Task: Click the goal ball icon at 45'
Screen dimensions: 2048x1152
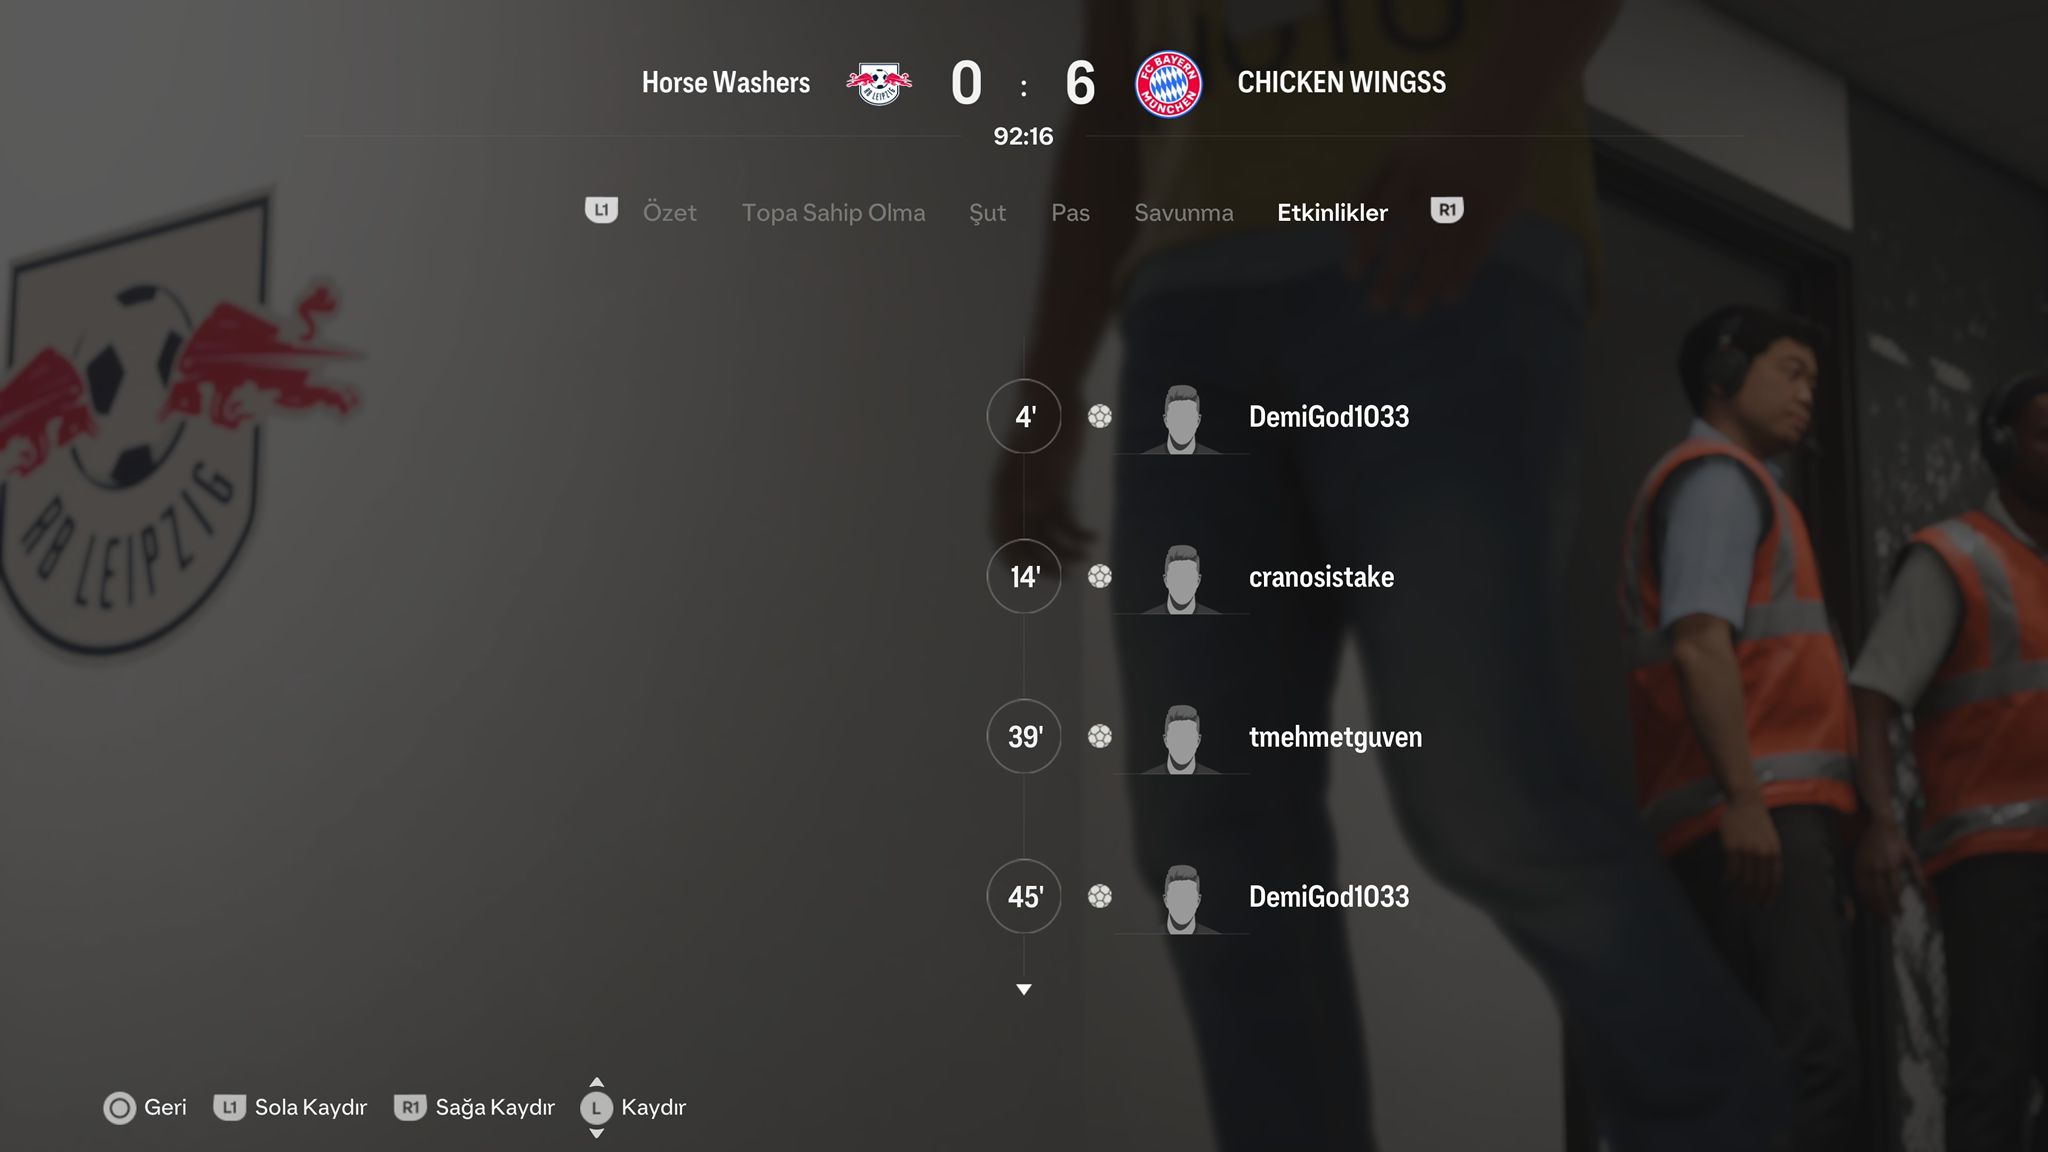Action: tap(1100, 896)
